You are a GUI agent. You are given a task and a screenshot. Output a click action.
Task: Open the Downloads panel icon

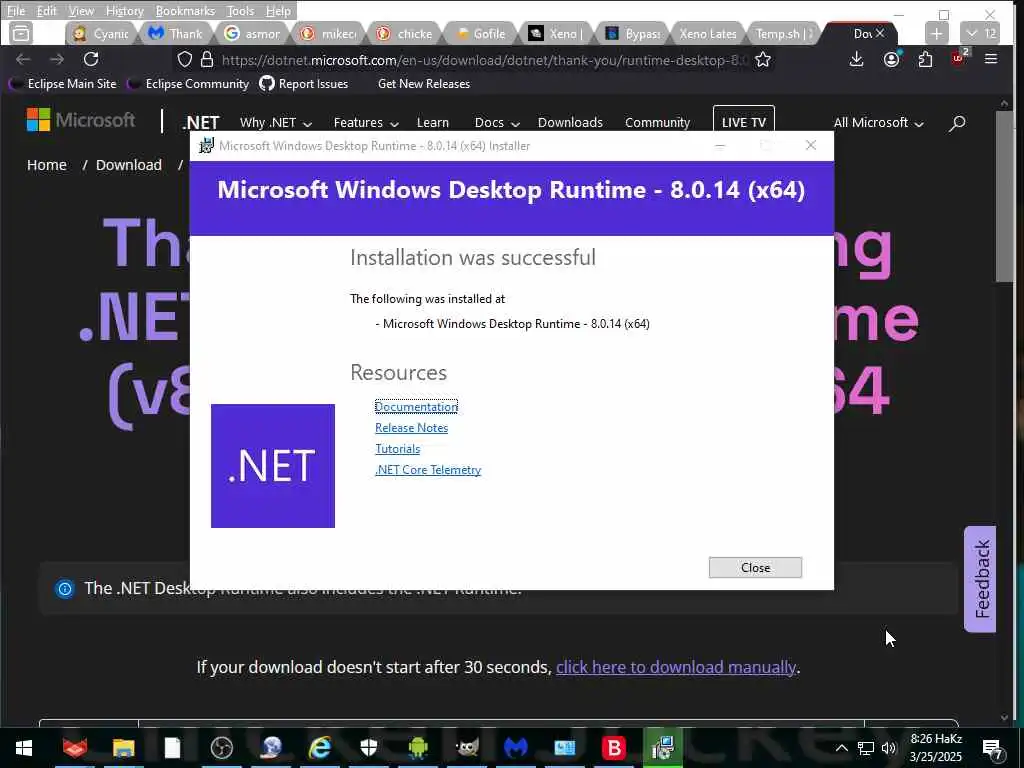[x=857, y=59]
